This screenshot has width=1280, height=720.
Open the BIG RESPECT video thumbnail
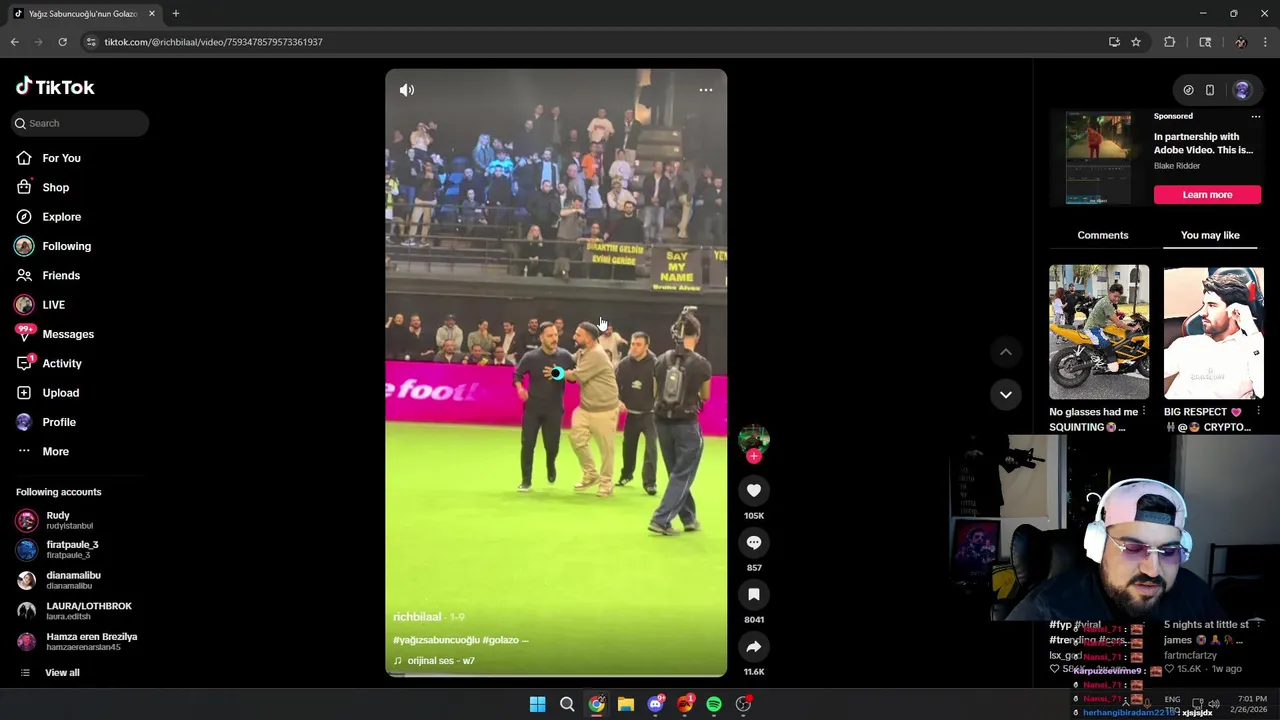tap(1214, 332)
